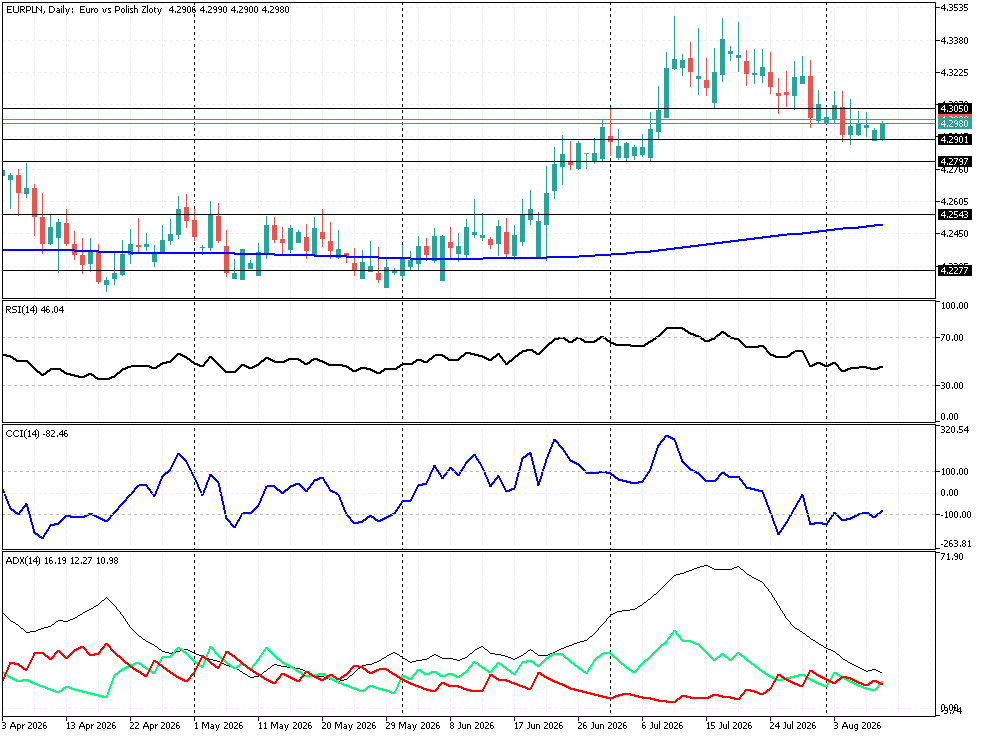Click the 4.3380 price scale value
The width and height of the screenshot is (983, 737).
(x=953, y=41)
